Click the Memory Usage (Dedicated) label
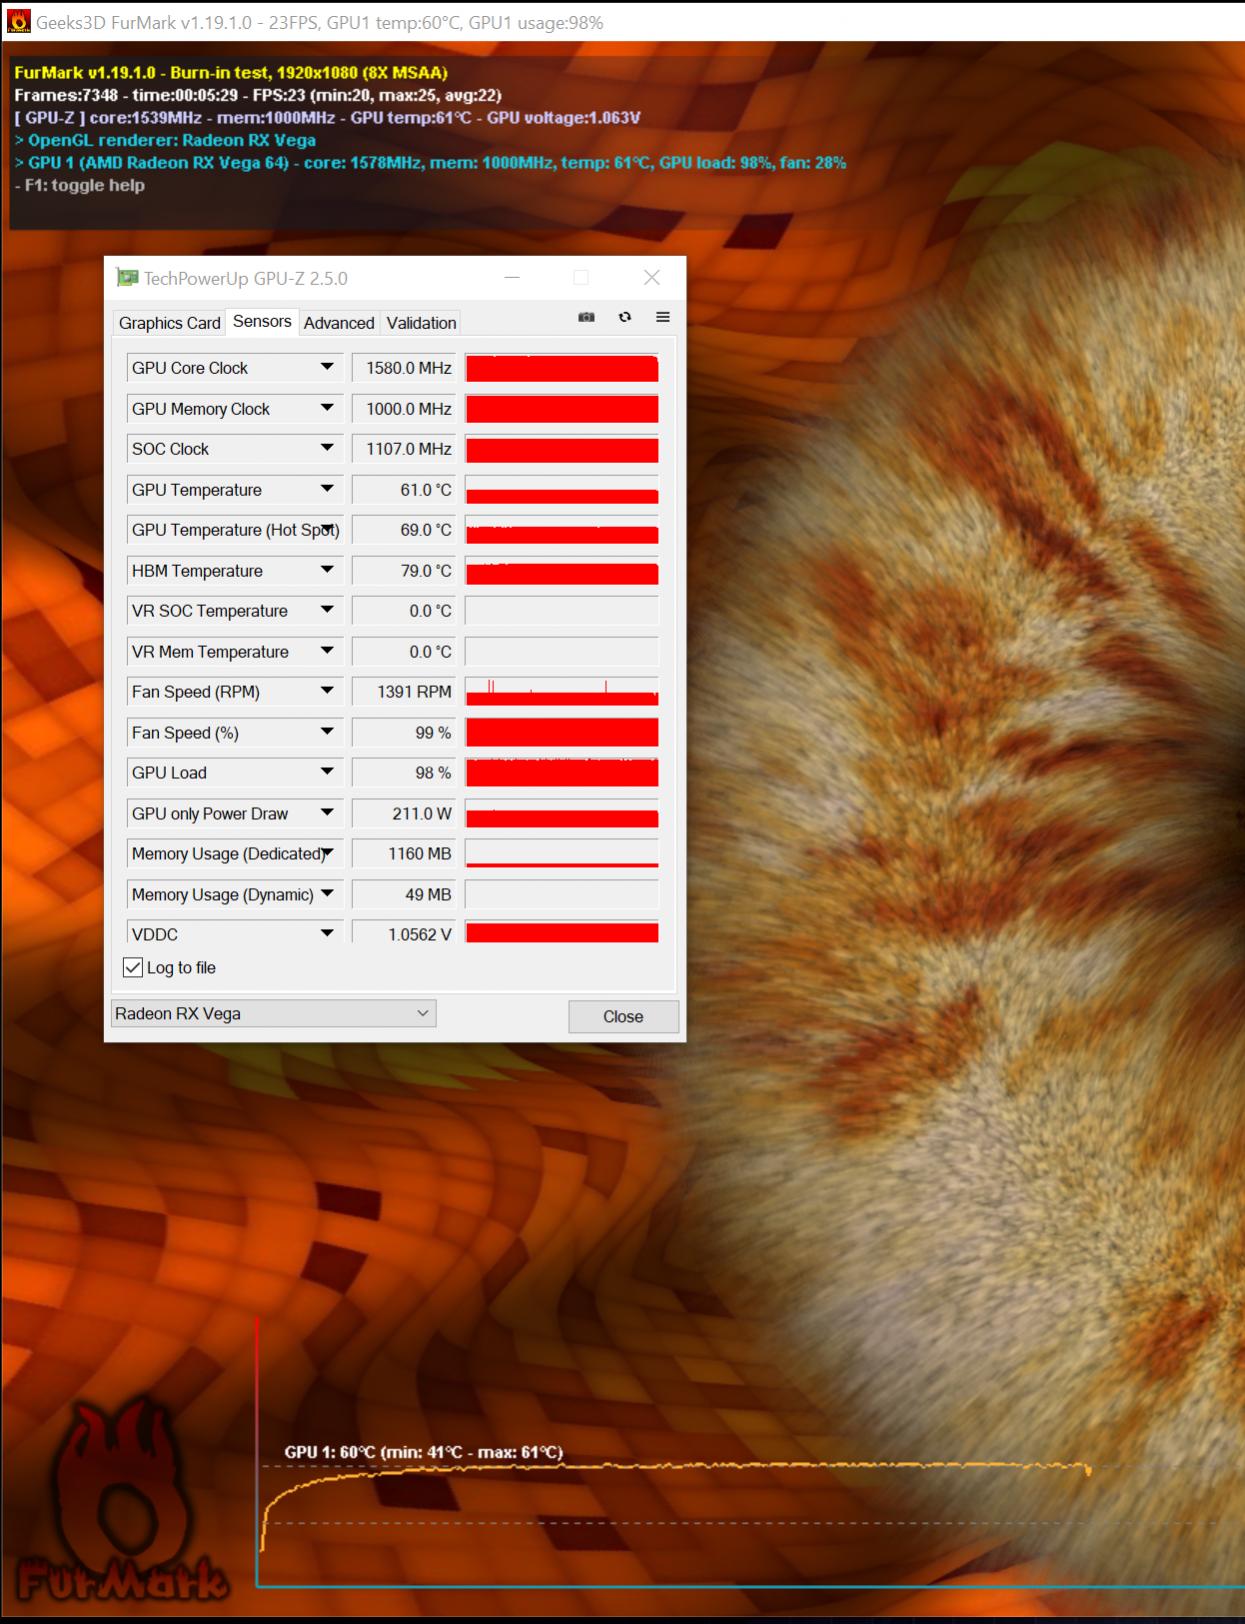 point(229,854)
